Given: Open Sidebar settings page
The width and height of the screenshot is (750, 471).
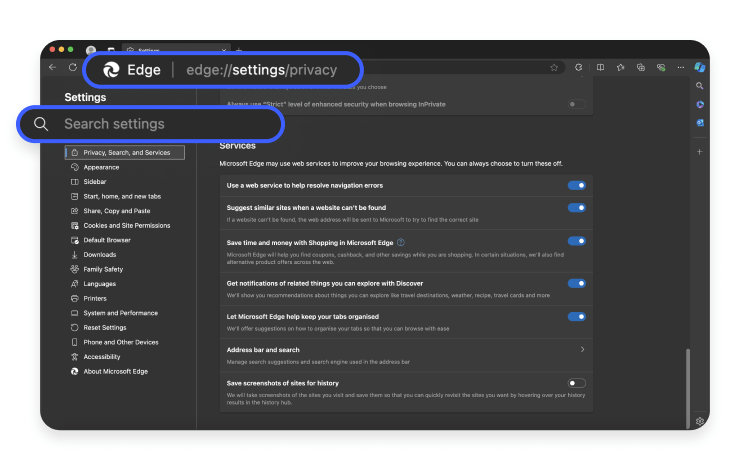Looking at the screenshot, I should [x=95, y=182].
